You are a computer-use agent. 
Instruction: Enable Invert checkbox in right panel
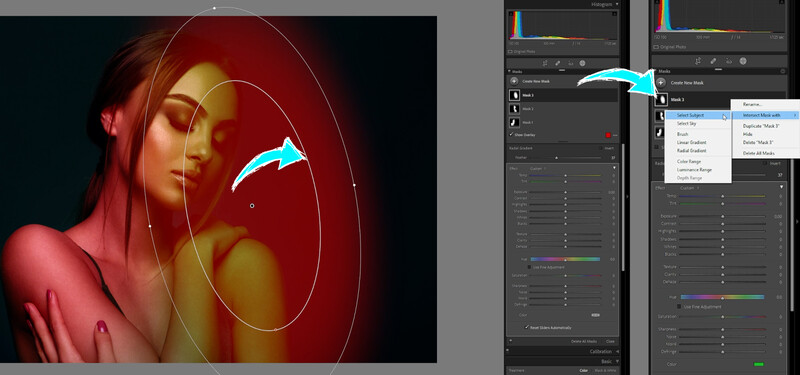pos(765,164)
